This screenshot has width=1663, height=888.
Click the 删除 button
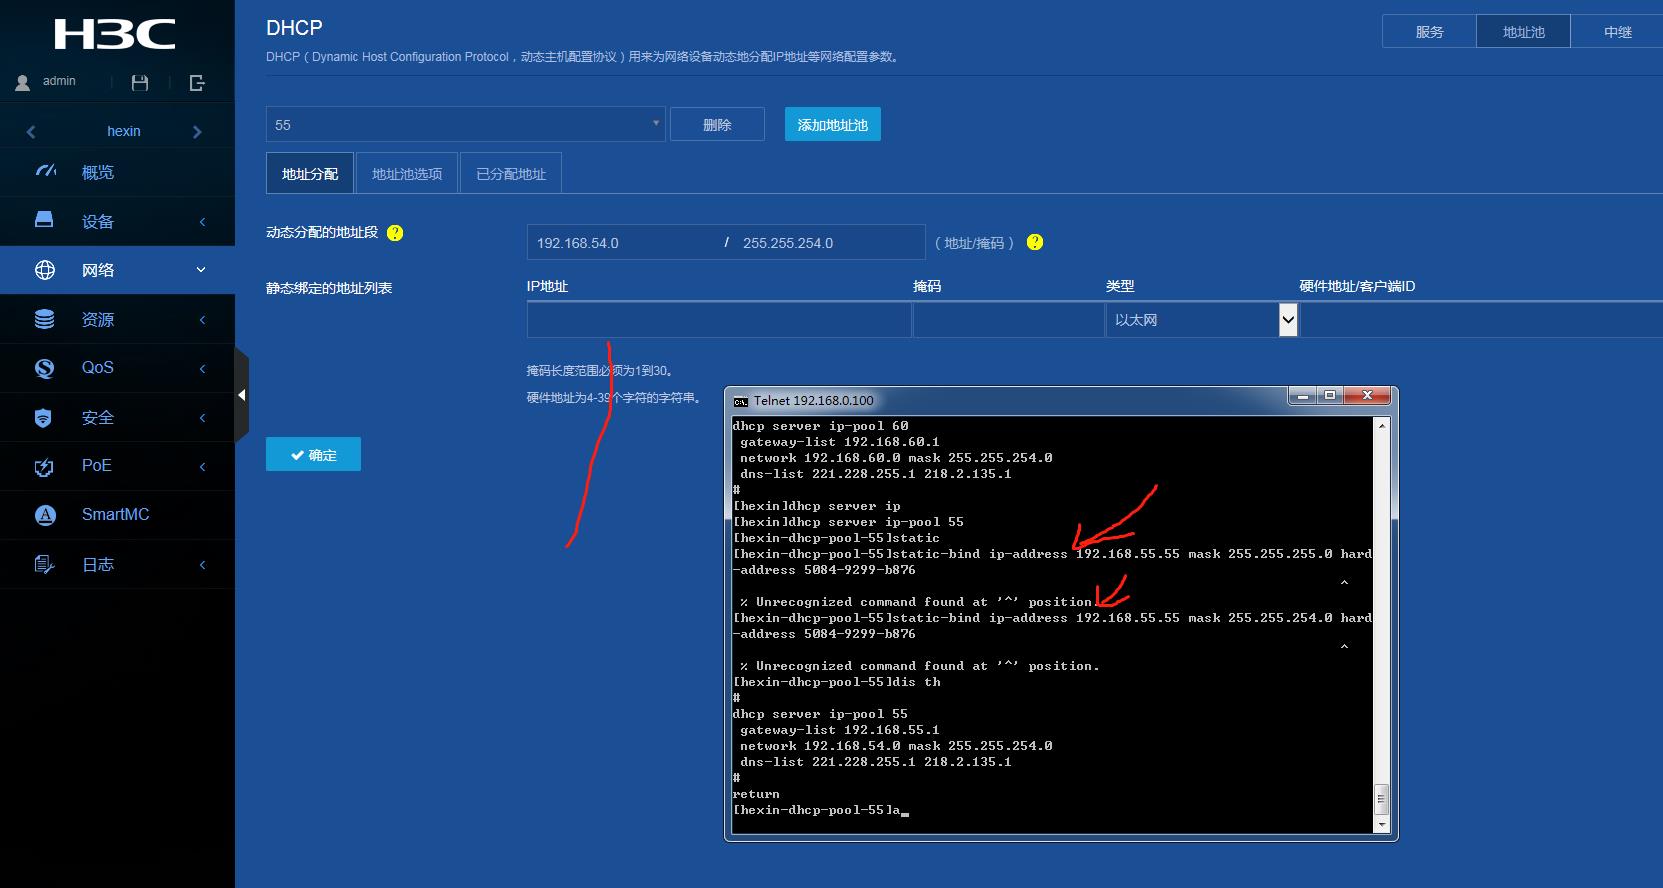717,124
